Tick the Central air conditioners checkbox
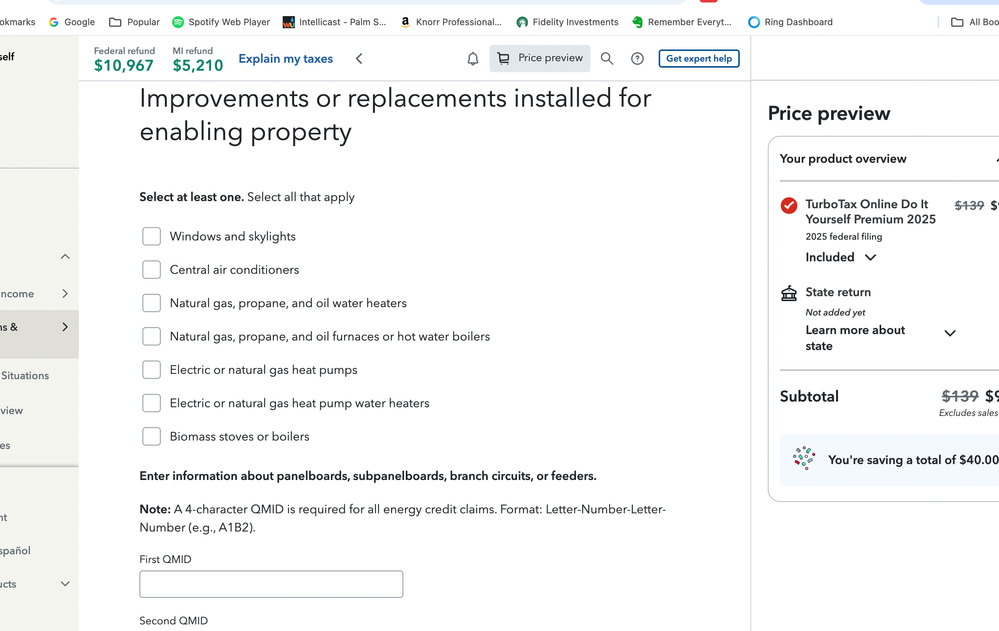 (x=151, y=270)
